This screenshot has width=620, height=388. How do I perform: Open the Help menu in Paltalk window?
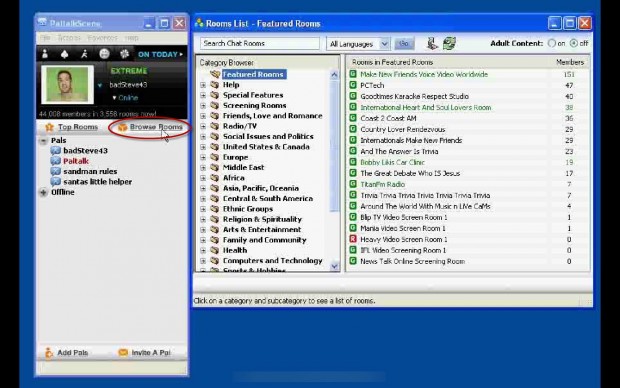(132, 38)
